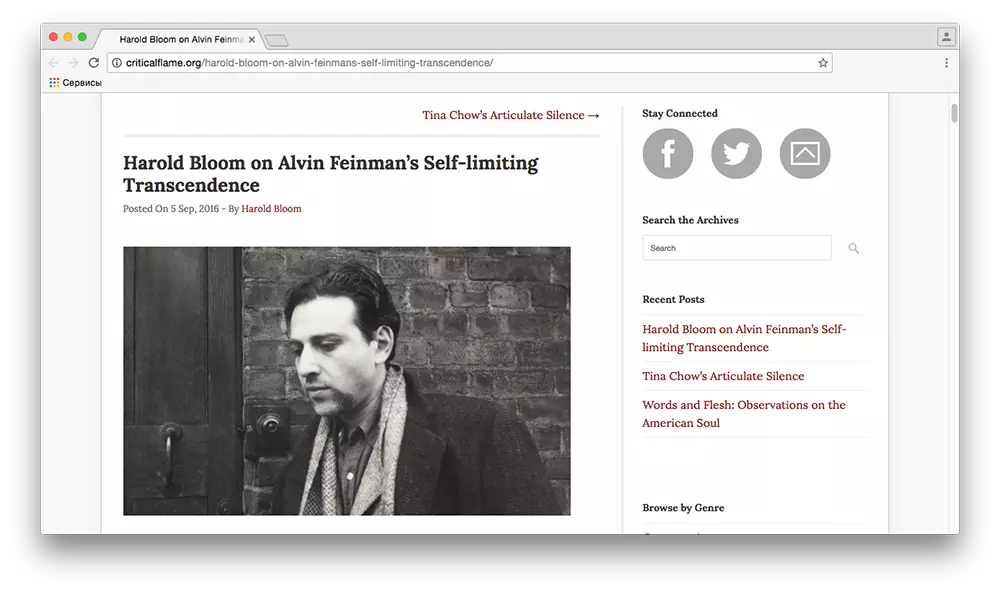Bookmark page with the star icon
The image size is (1000, 592).
[x=823, y=63]
